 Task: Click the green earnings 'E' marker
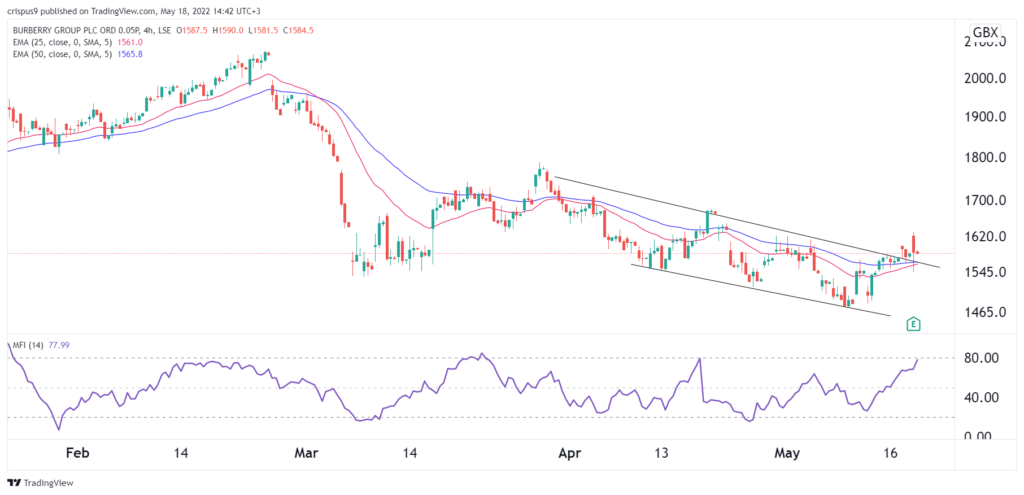pyautogui.click(x=912, y=324)
